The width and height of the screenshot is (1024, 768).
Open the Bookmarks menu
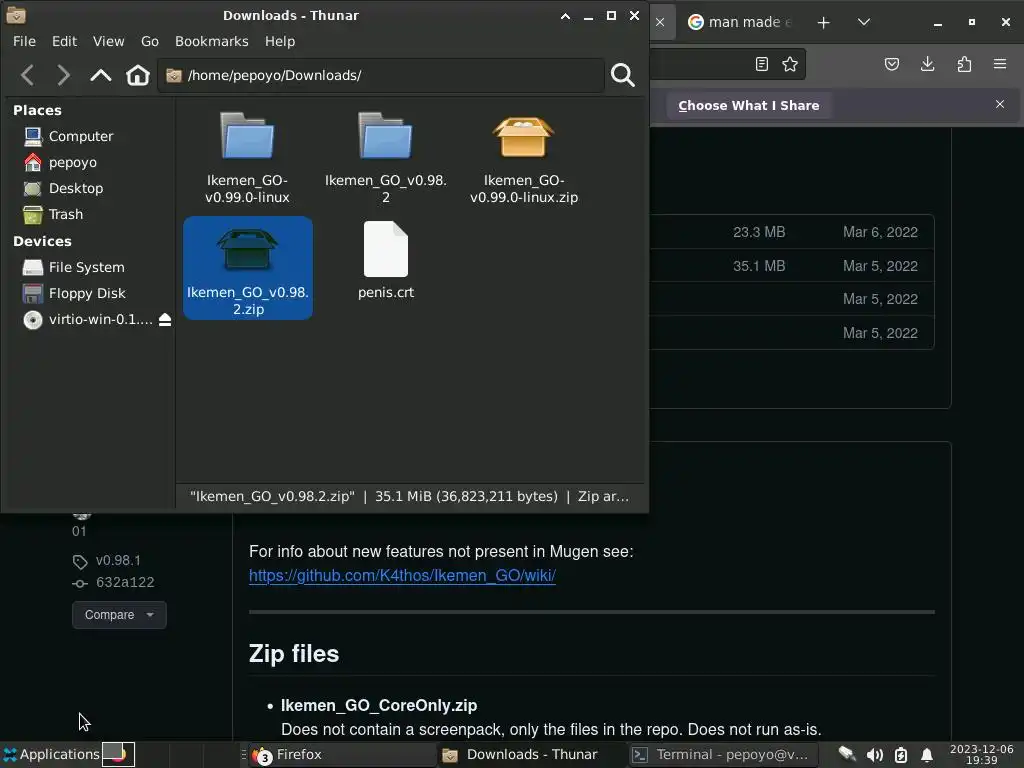coord(212,41)
